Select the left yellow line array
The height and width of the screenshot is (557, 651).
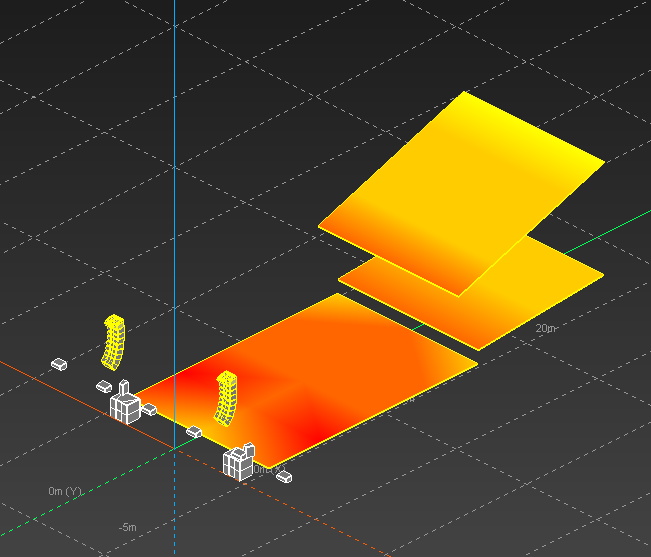113,342
